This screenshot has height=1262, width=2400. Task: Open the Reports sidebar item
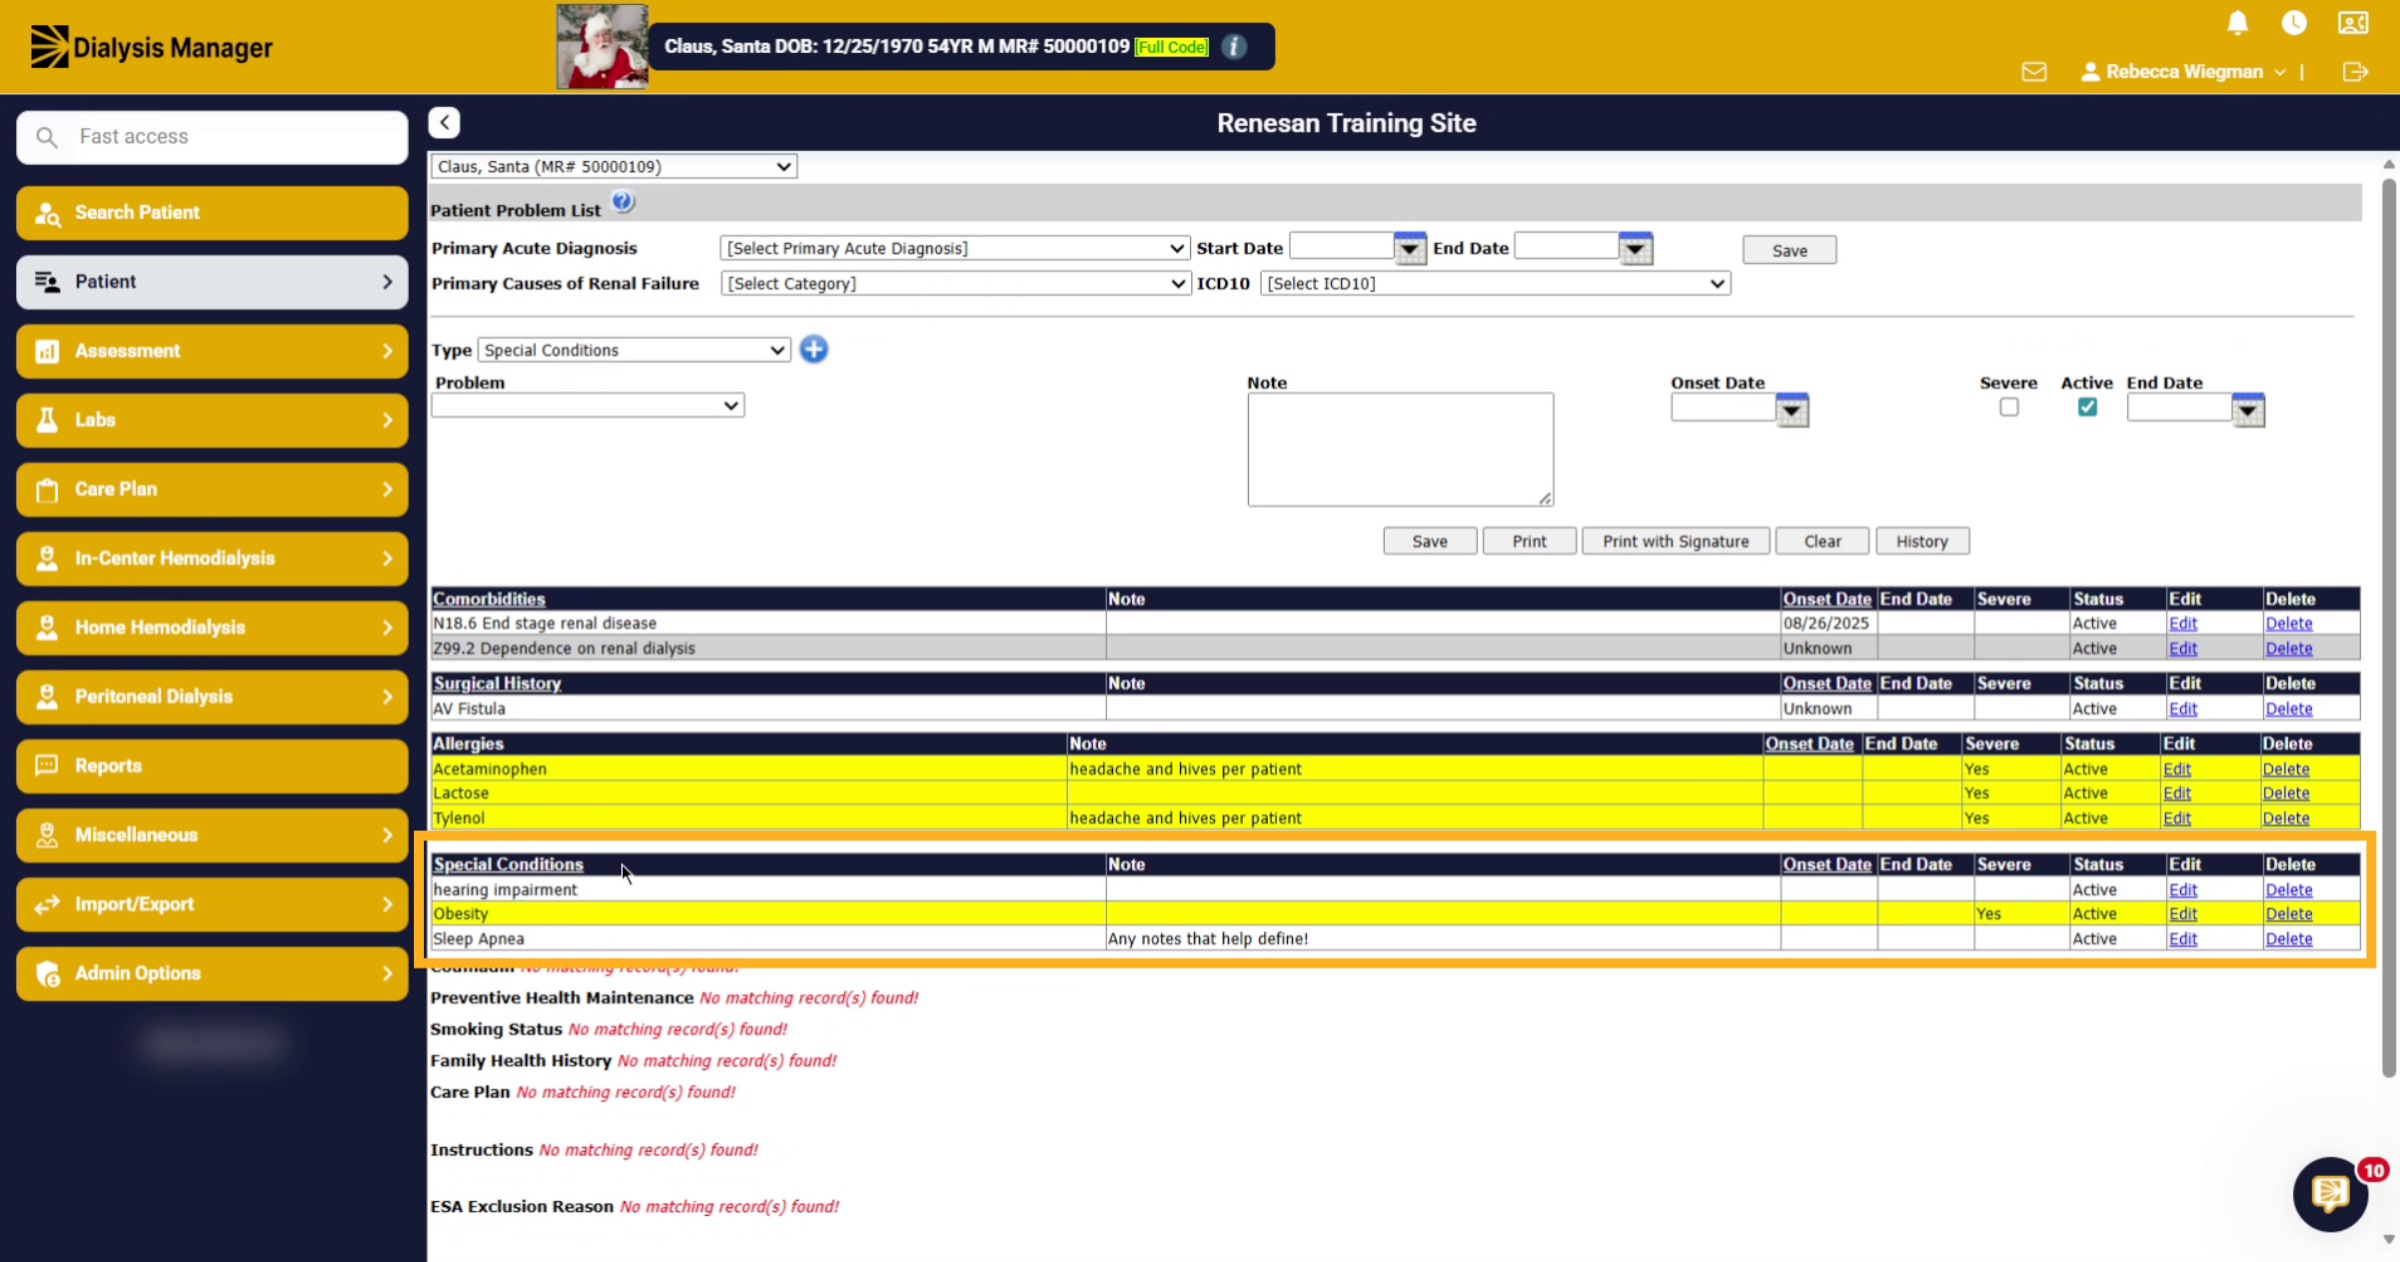[212, 765]
